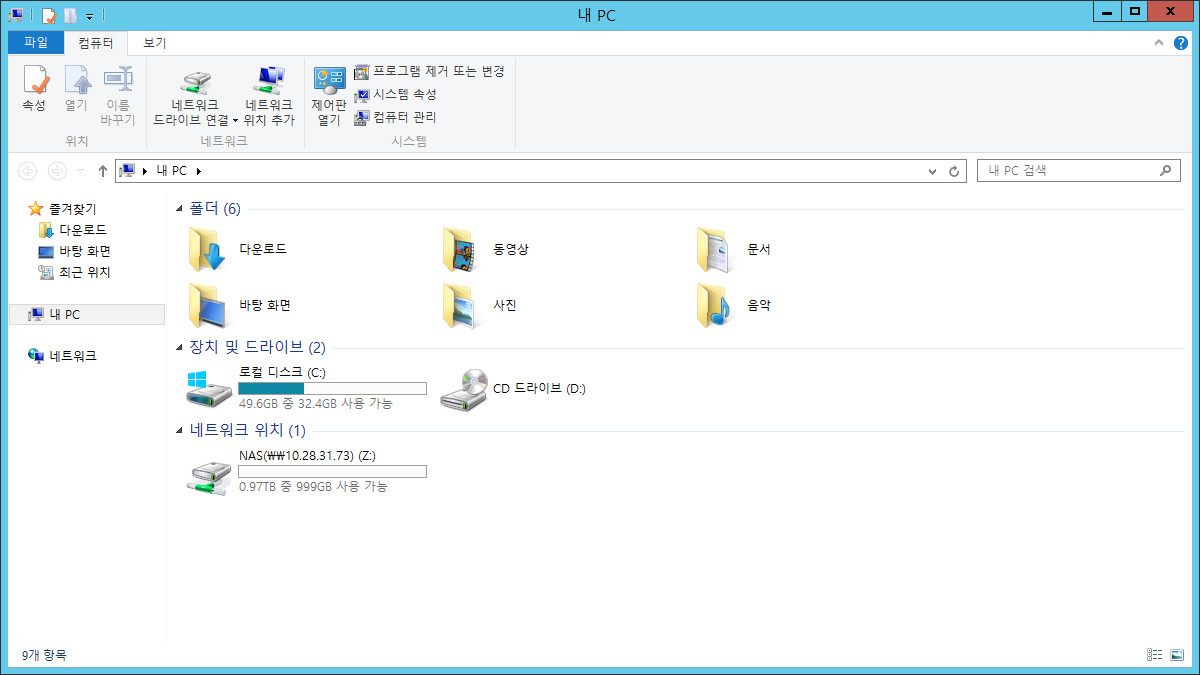1200x675 pixels.
Task: Collapse the 폴더 (6) group
Action: pyautogui.click(x=180, y=209)
